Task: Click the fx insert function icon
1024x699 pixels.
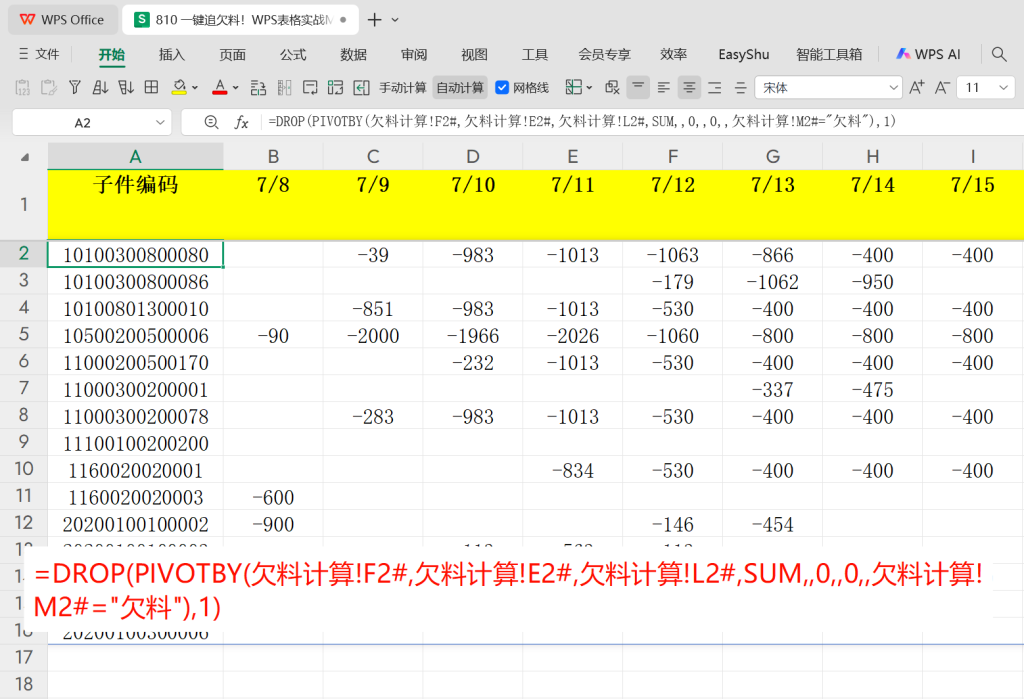Action: 242,122
